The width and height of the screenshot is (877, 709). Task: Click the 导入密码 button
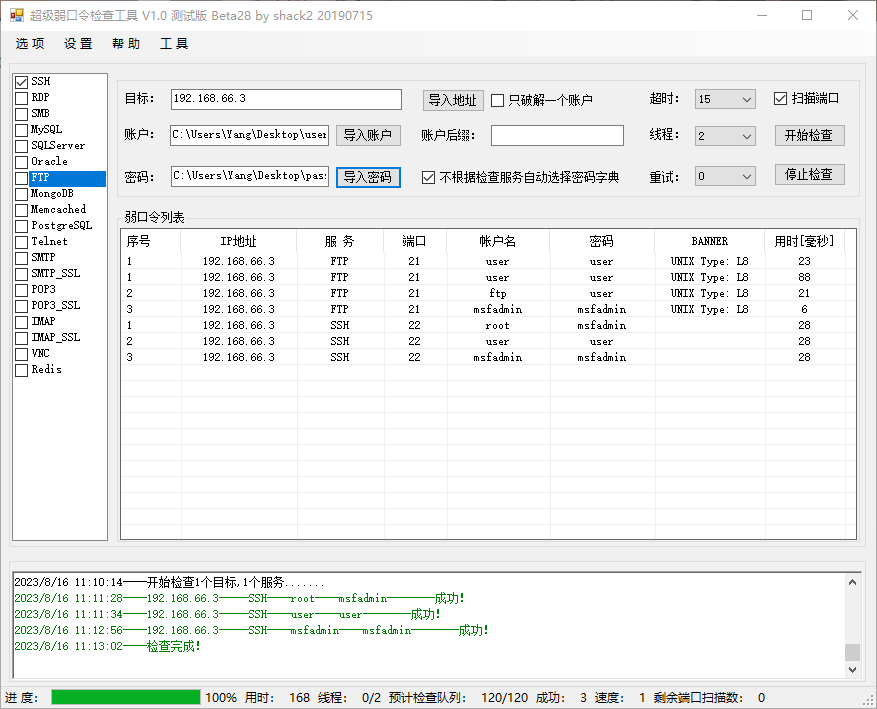(x=368, y=177)
